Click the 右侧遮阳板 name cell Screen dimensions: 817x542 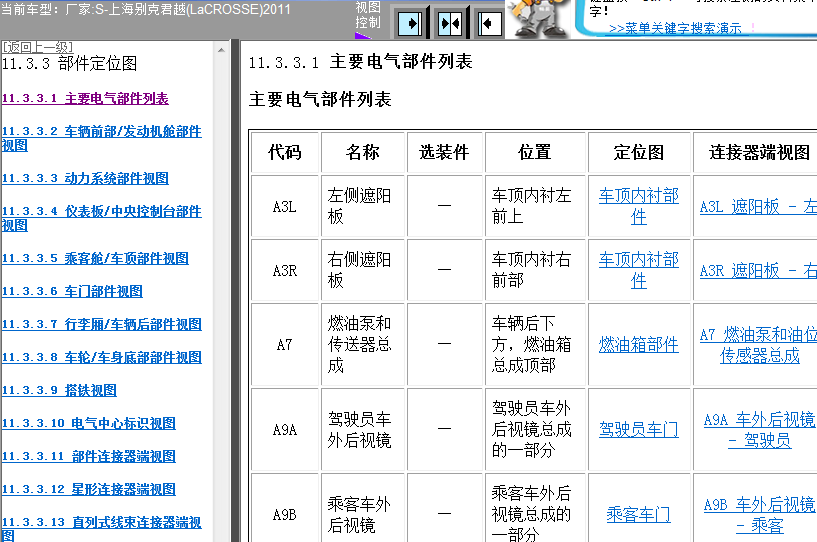[363, 270]
